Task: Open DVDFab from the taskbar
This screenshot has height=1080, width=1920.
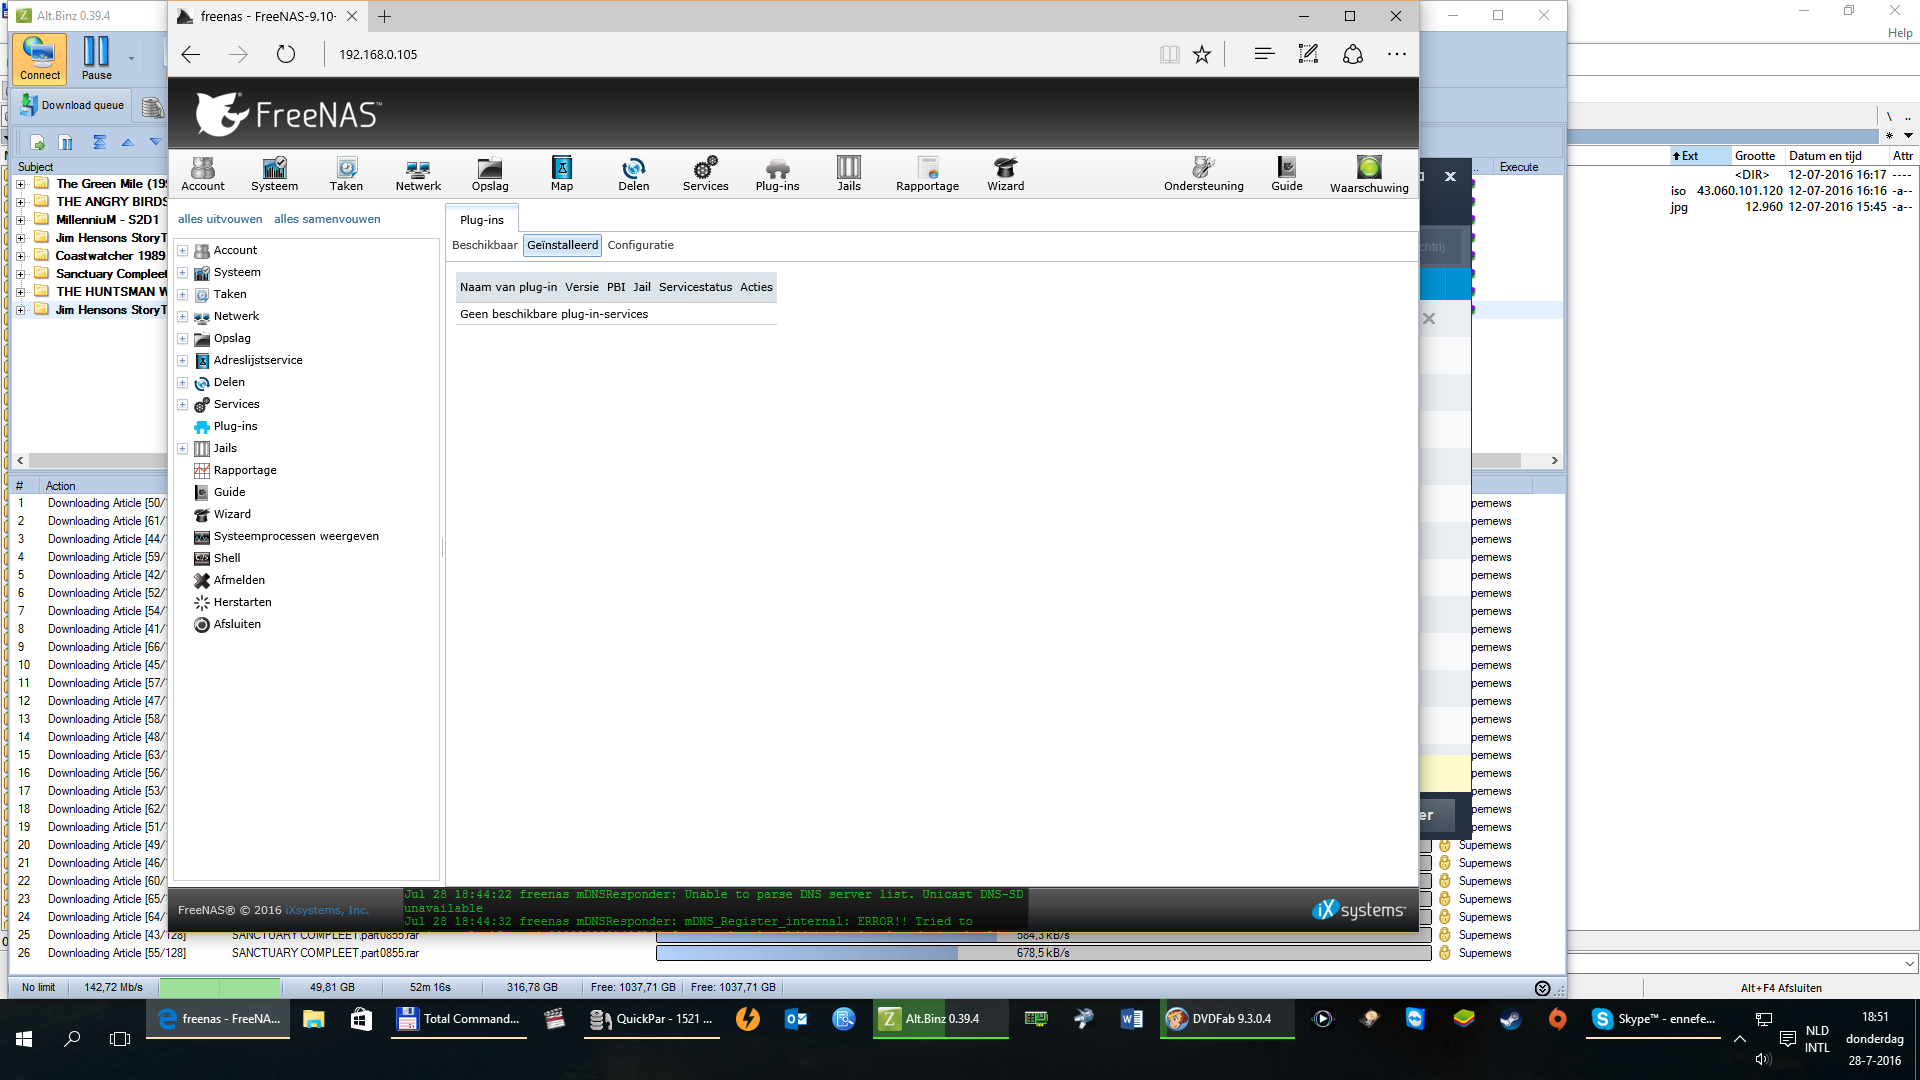Action: (1226, 1019)
